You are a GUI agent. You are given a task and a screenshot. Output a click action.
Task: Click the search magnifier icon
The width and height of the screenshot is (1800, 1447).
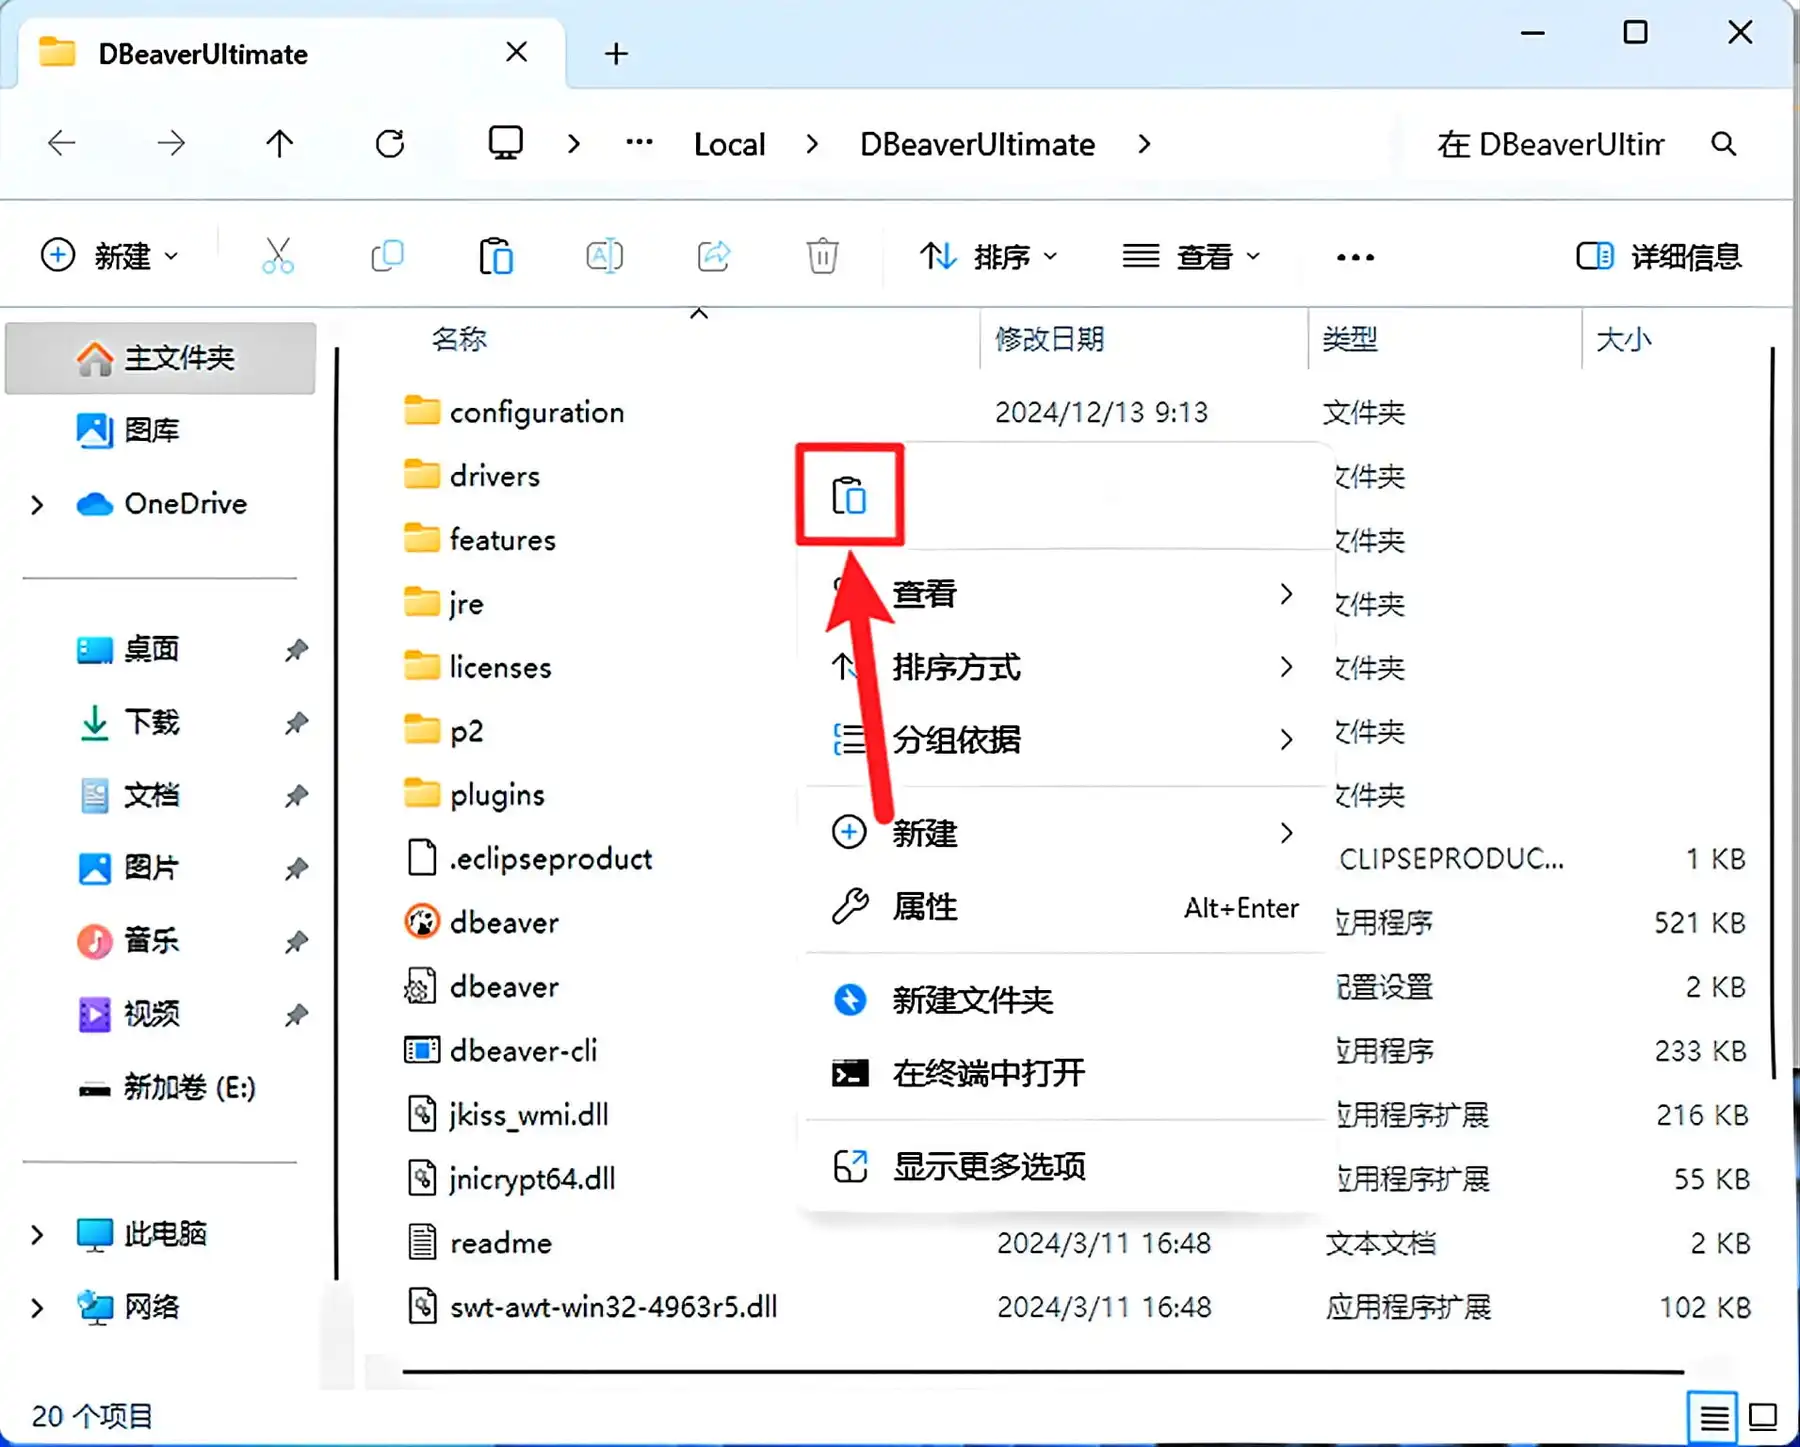(1723, 144)
